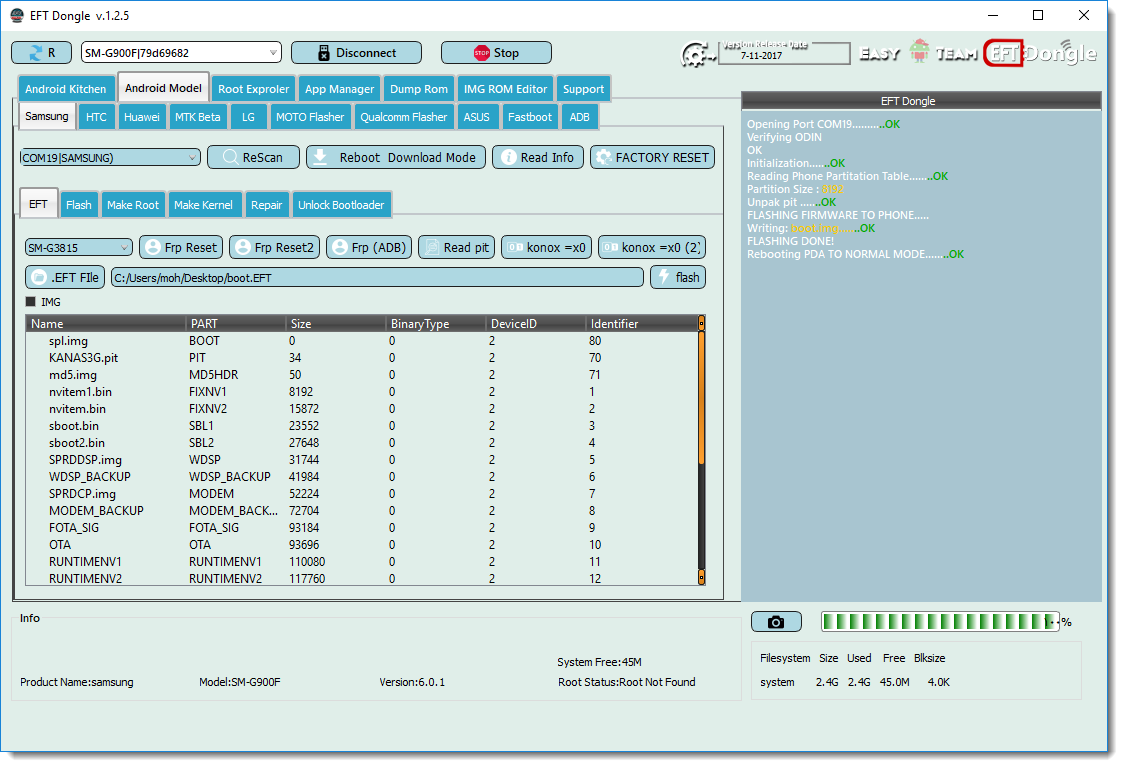The width and height of the screenshot is (1123, 767).
Task: Switch to the Dump Rom tab
Action: (419, 90)
